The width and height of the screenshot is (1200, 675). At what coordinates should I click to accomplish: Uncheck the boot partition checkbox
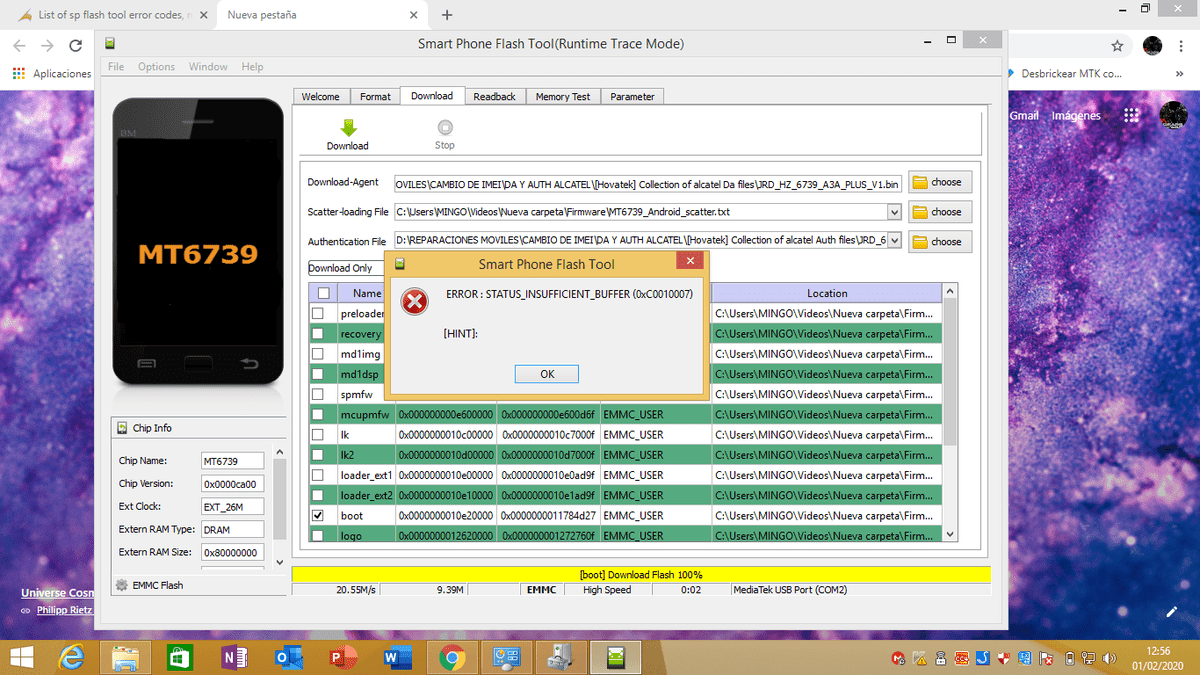tap(318, 515)
